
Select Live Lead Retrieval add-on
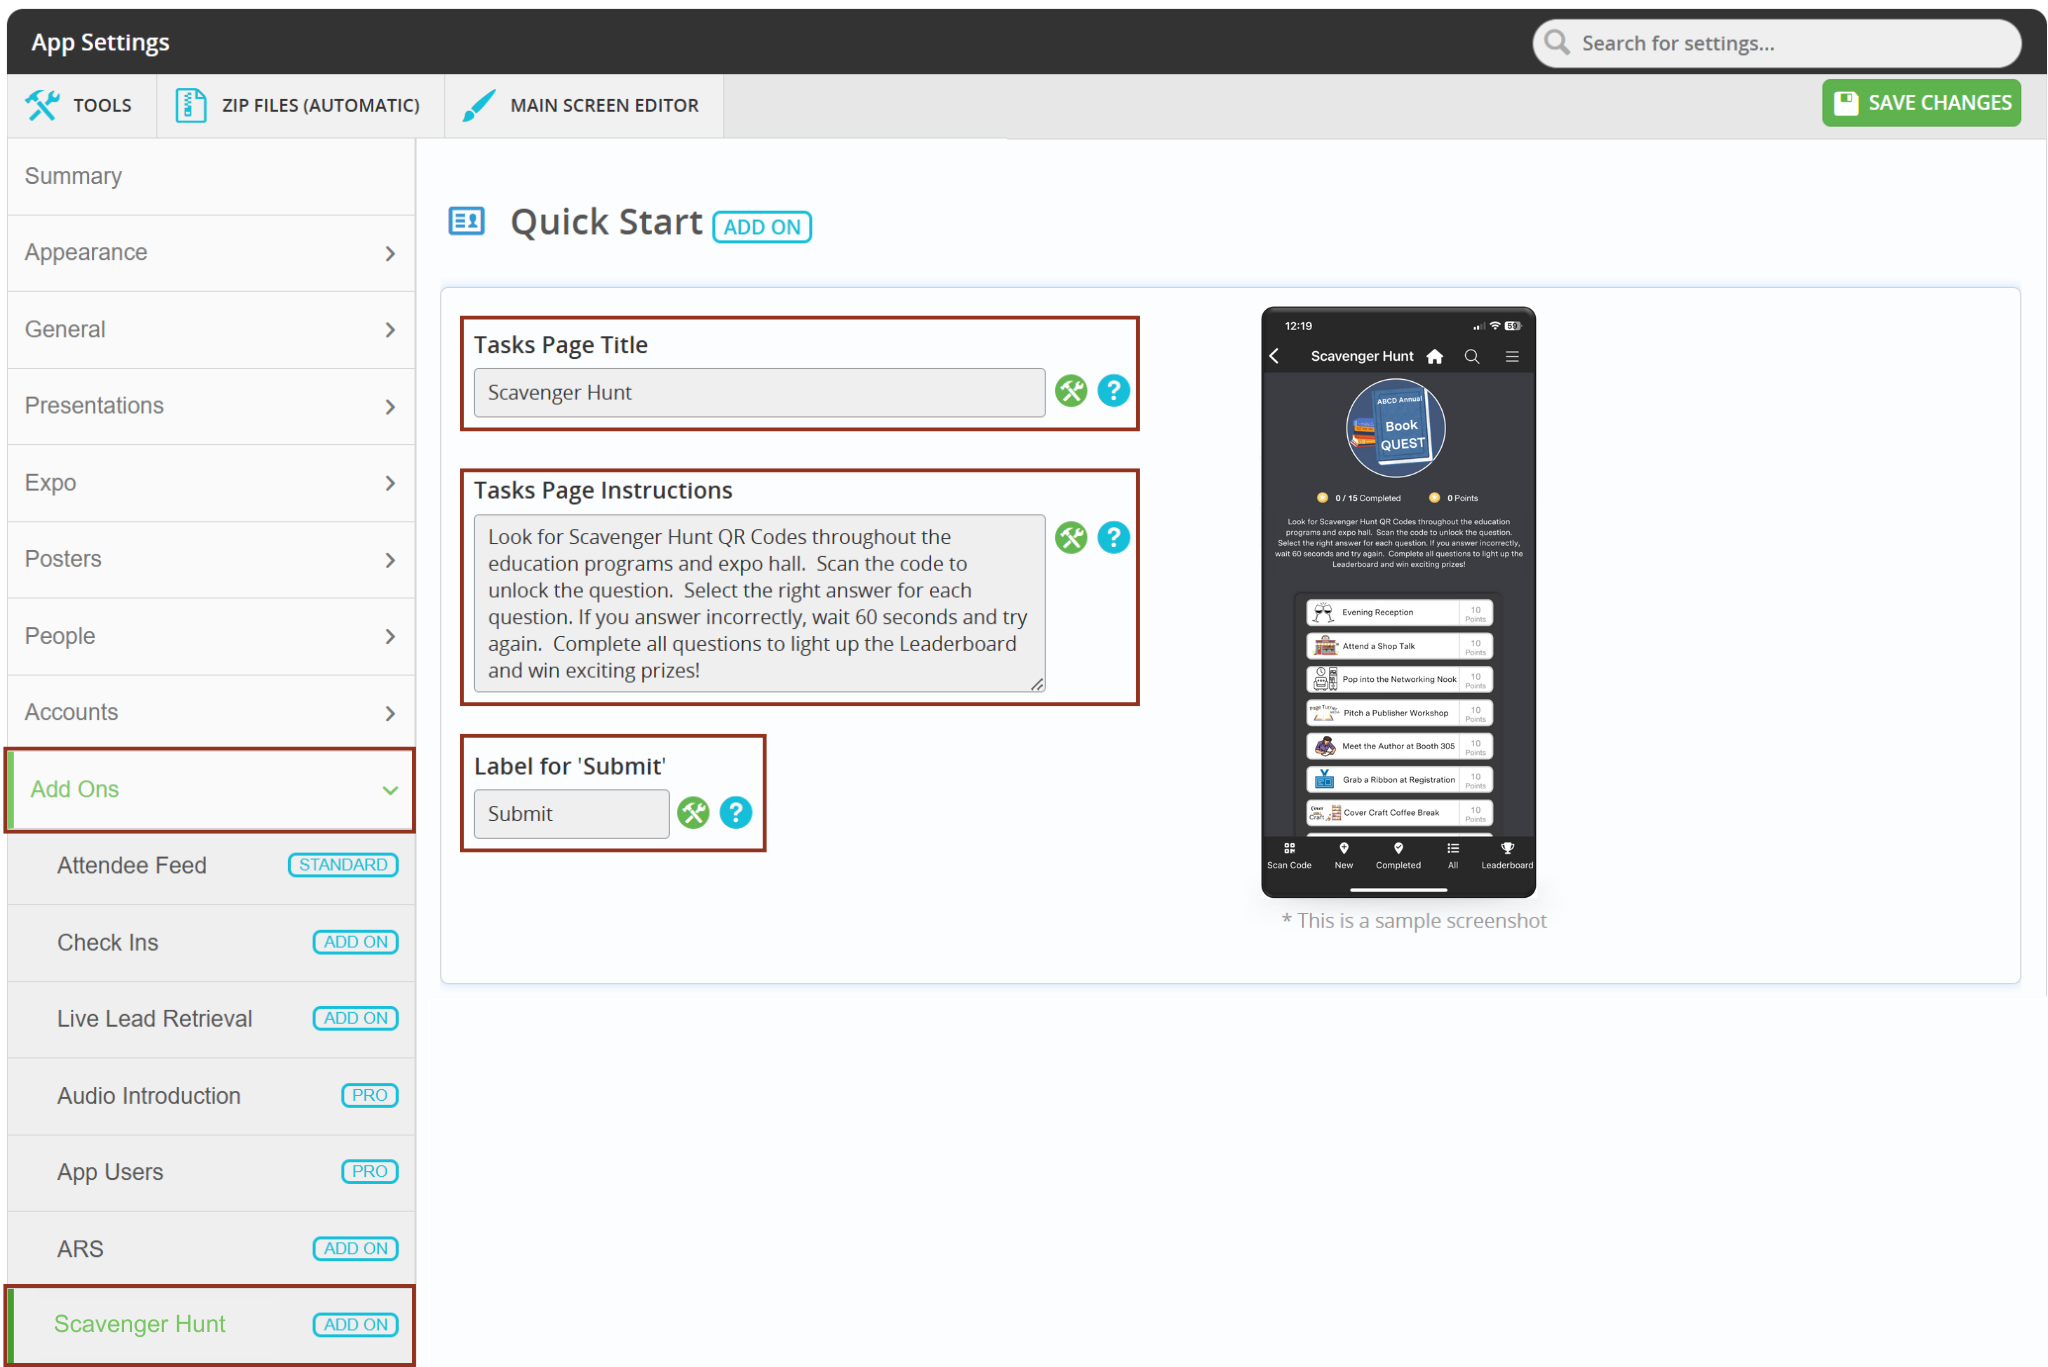tap(155, 1019)
